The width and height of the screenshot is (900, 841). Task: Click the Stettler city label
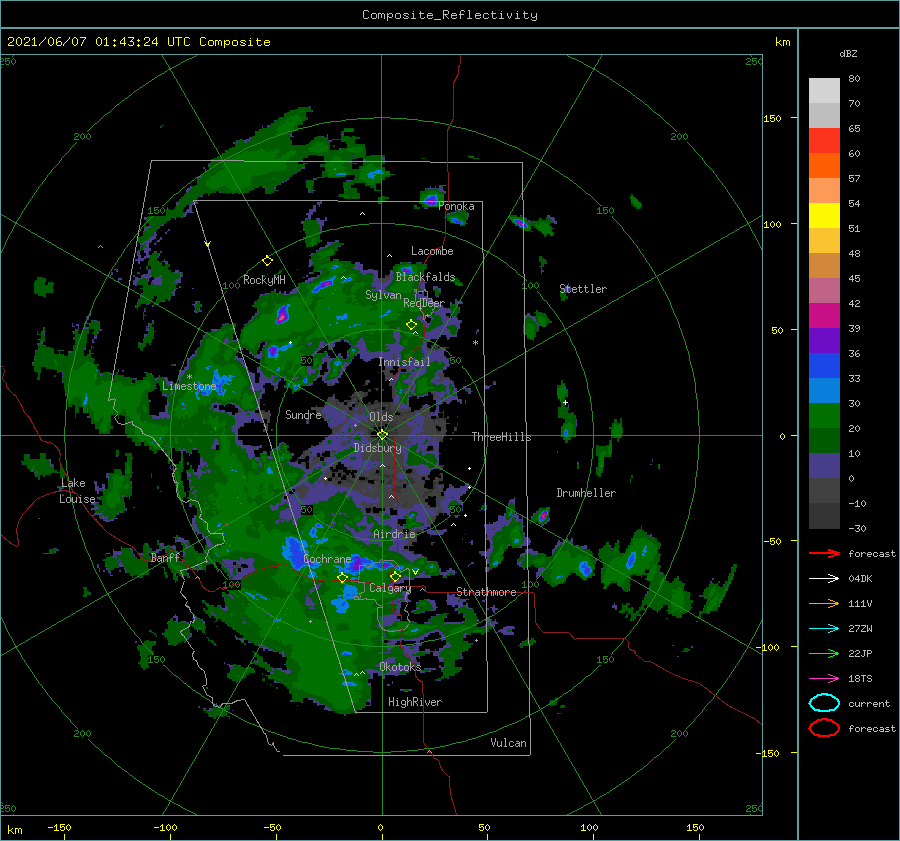coord(583,289)
